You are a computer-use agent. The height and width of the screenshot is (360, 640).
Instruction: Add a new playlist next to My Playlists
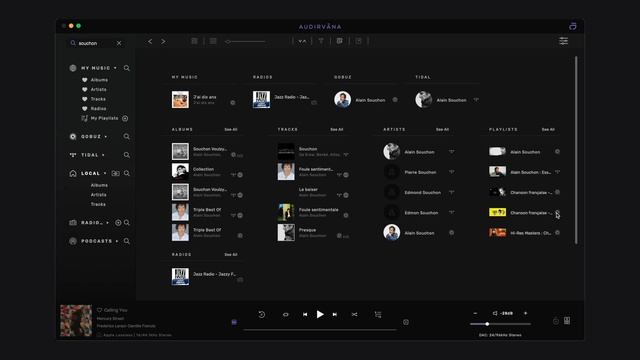pyautogui.click(x=125, y=118)
